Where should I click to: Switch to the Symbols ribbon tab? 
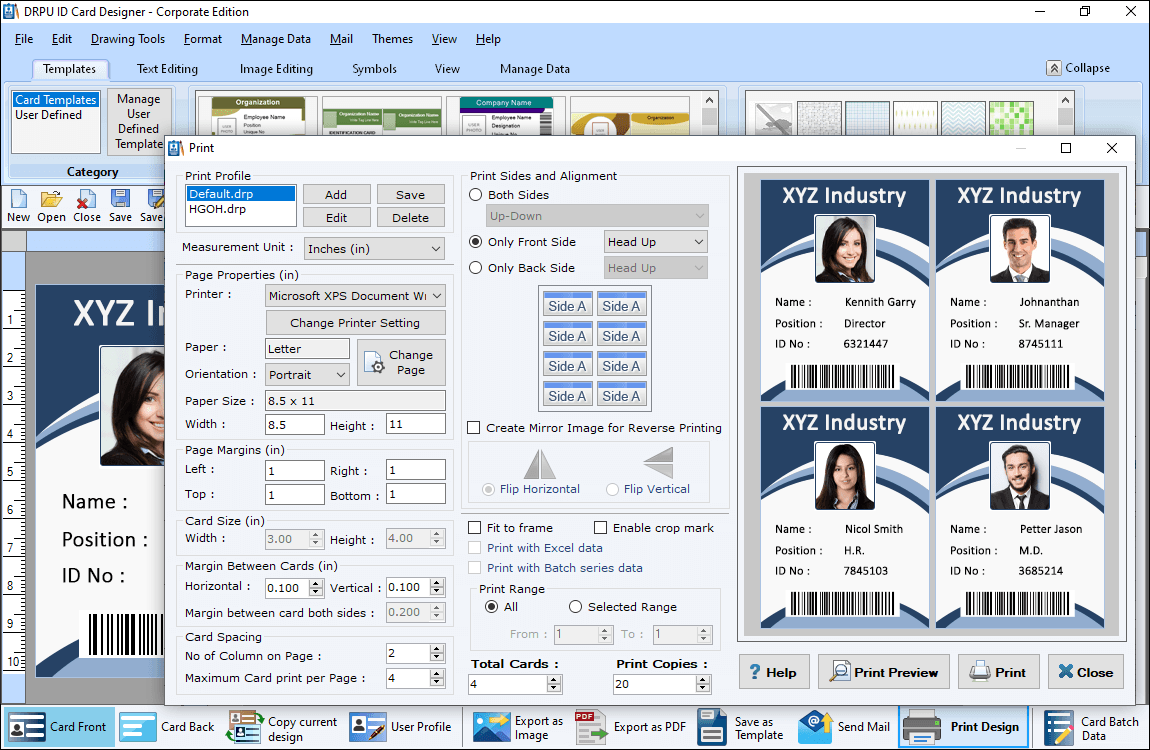click(375, 69)
